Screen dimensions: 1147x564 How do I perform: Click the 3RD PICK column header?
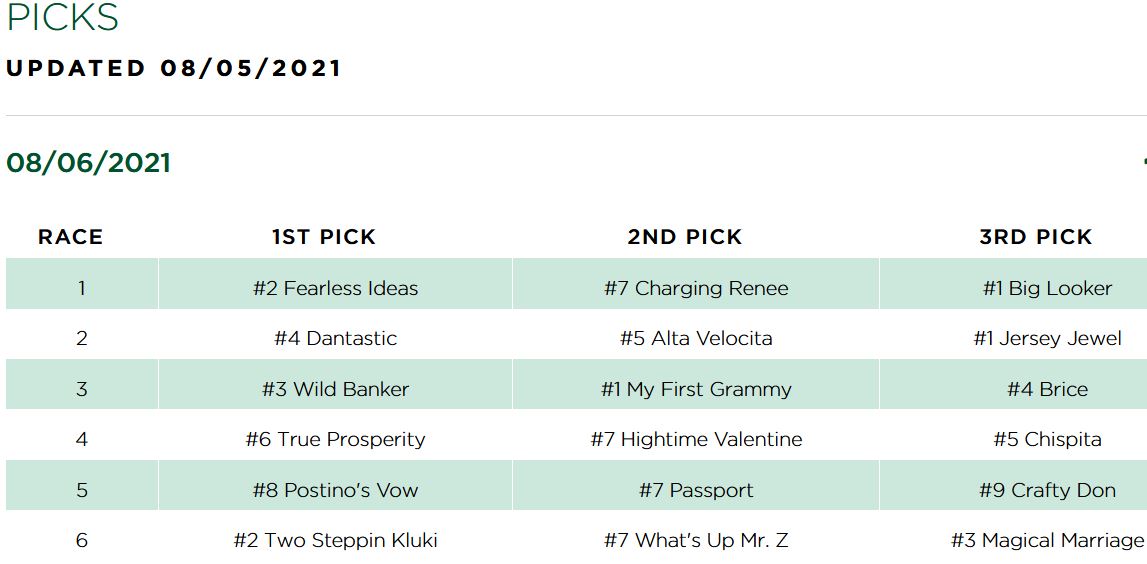pos(1036,237)
